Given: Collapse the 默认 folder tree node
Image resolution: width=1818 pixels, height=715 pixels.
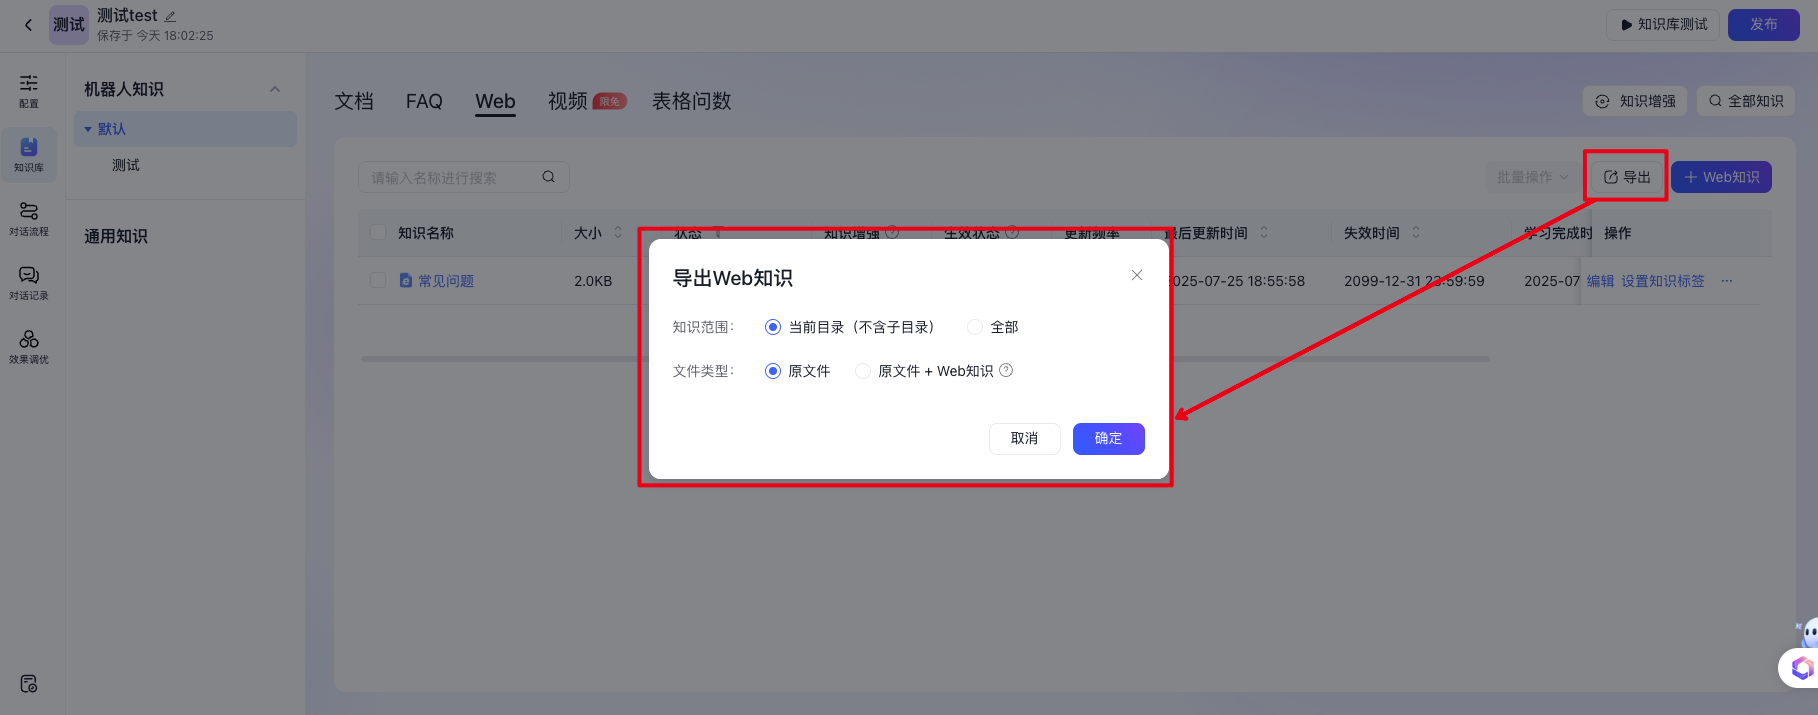Looking at the screenshot, I should point(88,129).
